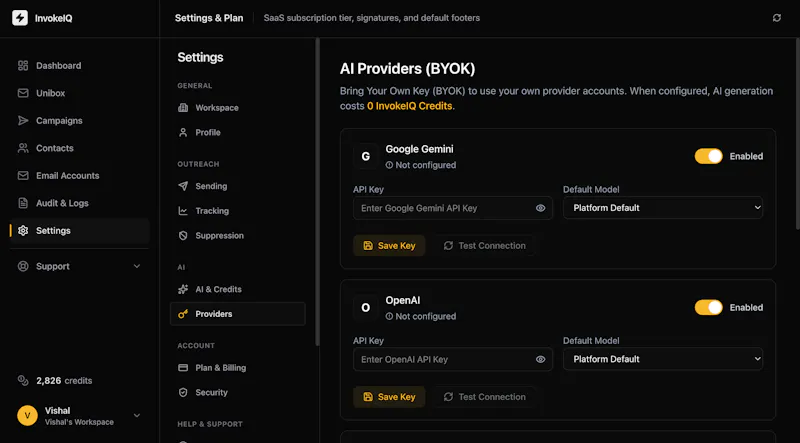This screenshot has height=443, width=800.
Task: Click the Audit & Logs document icon
Action: point(23,203)
